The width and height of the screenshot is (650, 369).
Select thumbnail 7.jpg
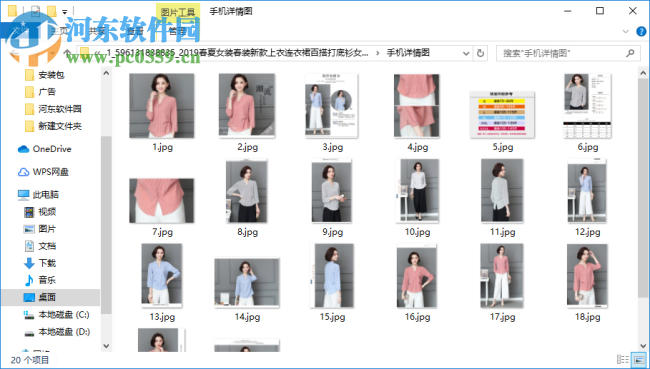tap(162, 201)
